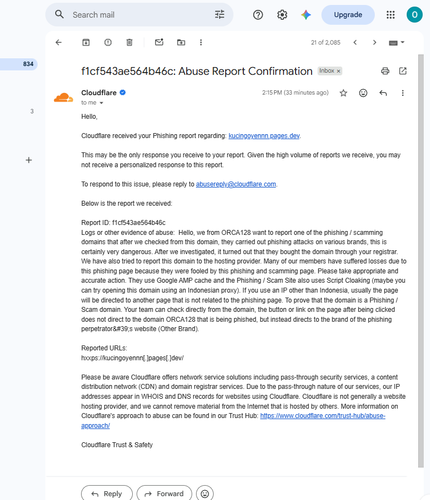Click the Upgrade button
The image size is (430, 500).
click(x=348, y=15)
